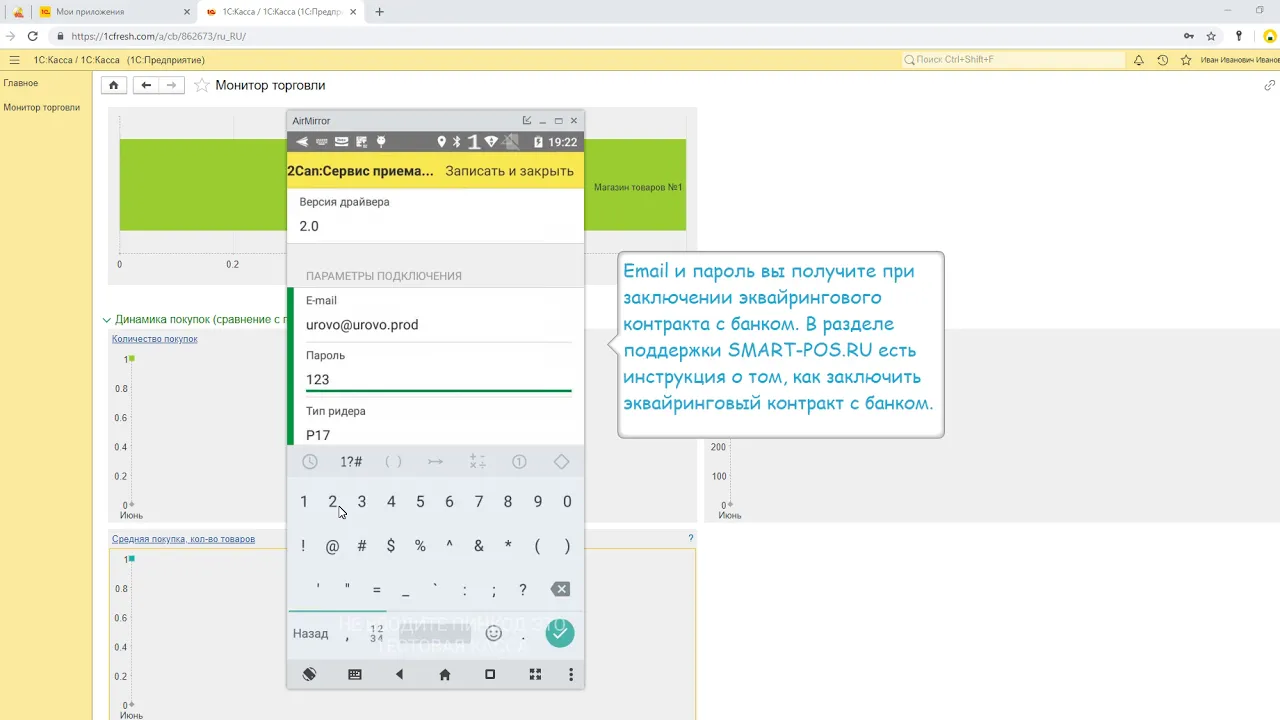Screen dimensions: 1280x720
Task: Click Записать и закрыть button
Action: click(510, 171)
